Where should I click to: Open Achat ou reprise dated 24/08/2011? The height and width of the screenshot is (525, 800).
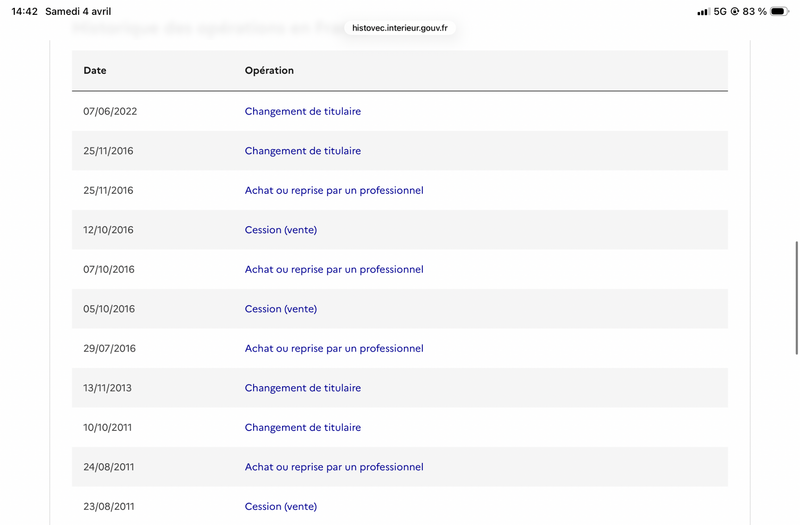pos(334,467)
